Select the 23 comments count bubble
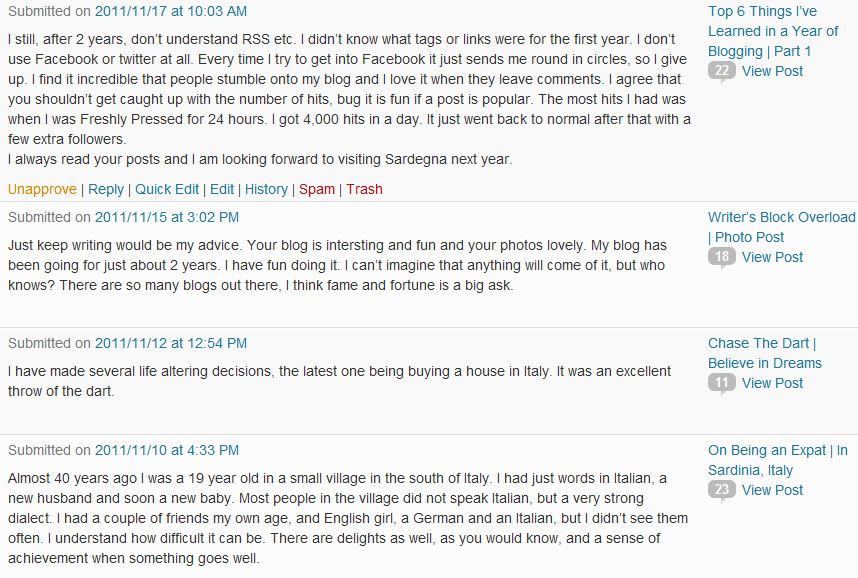Image resolution: width=858 pixels, height=578 pixels. [721, 489]
